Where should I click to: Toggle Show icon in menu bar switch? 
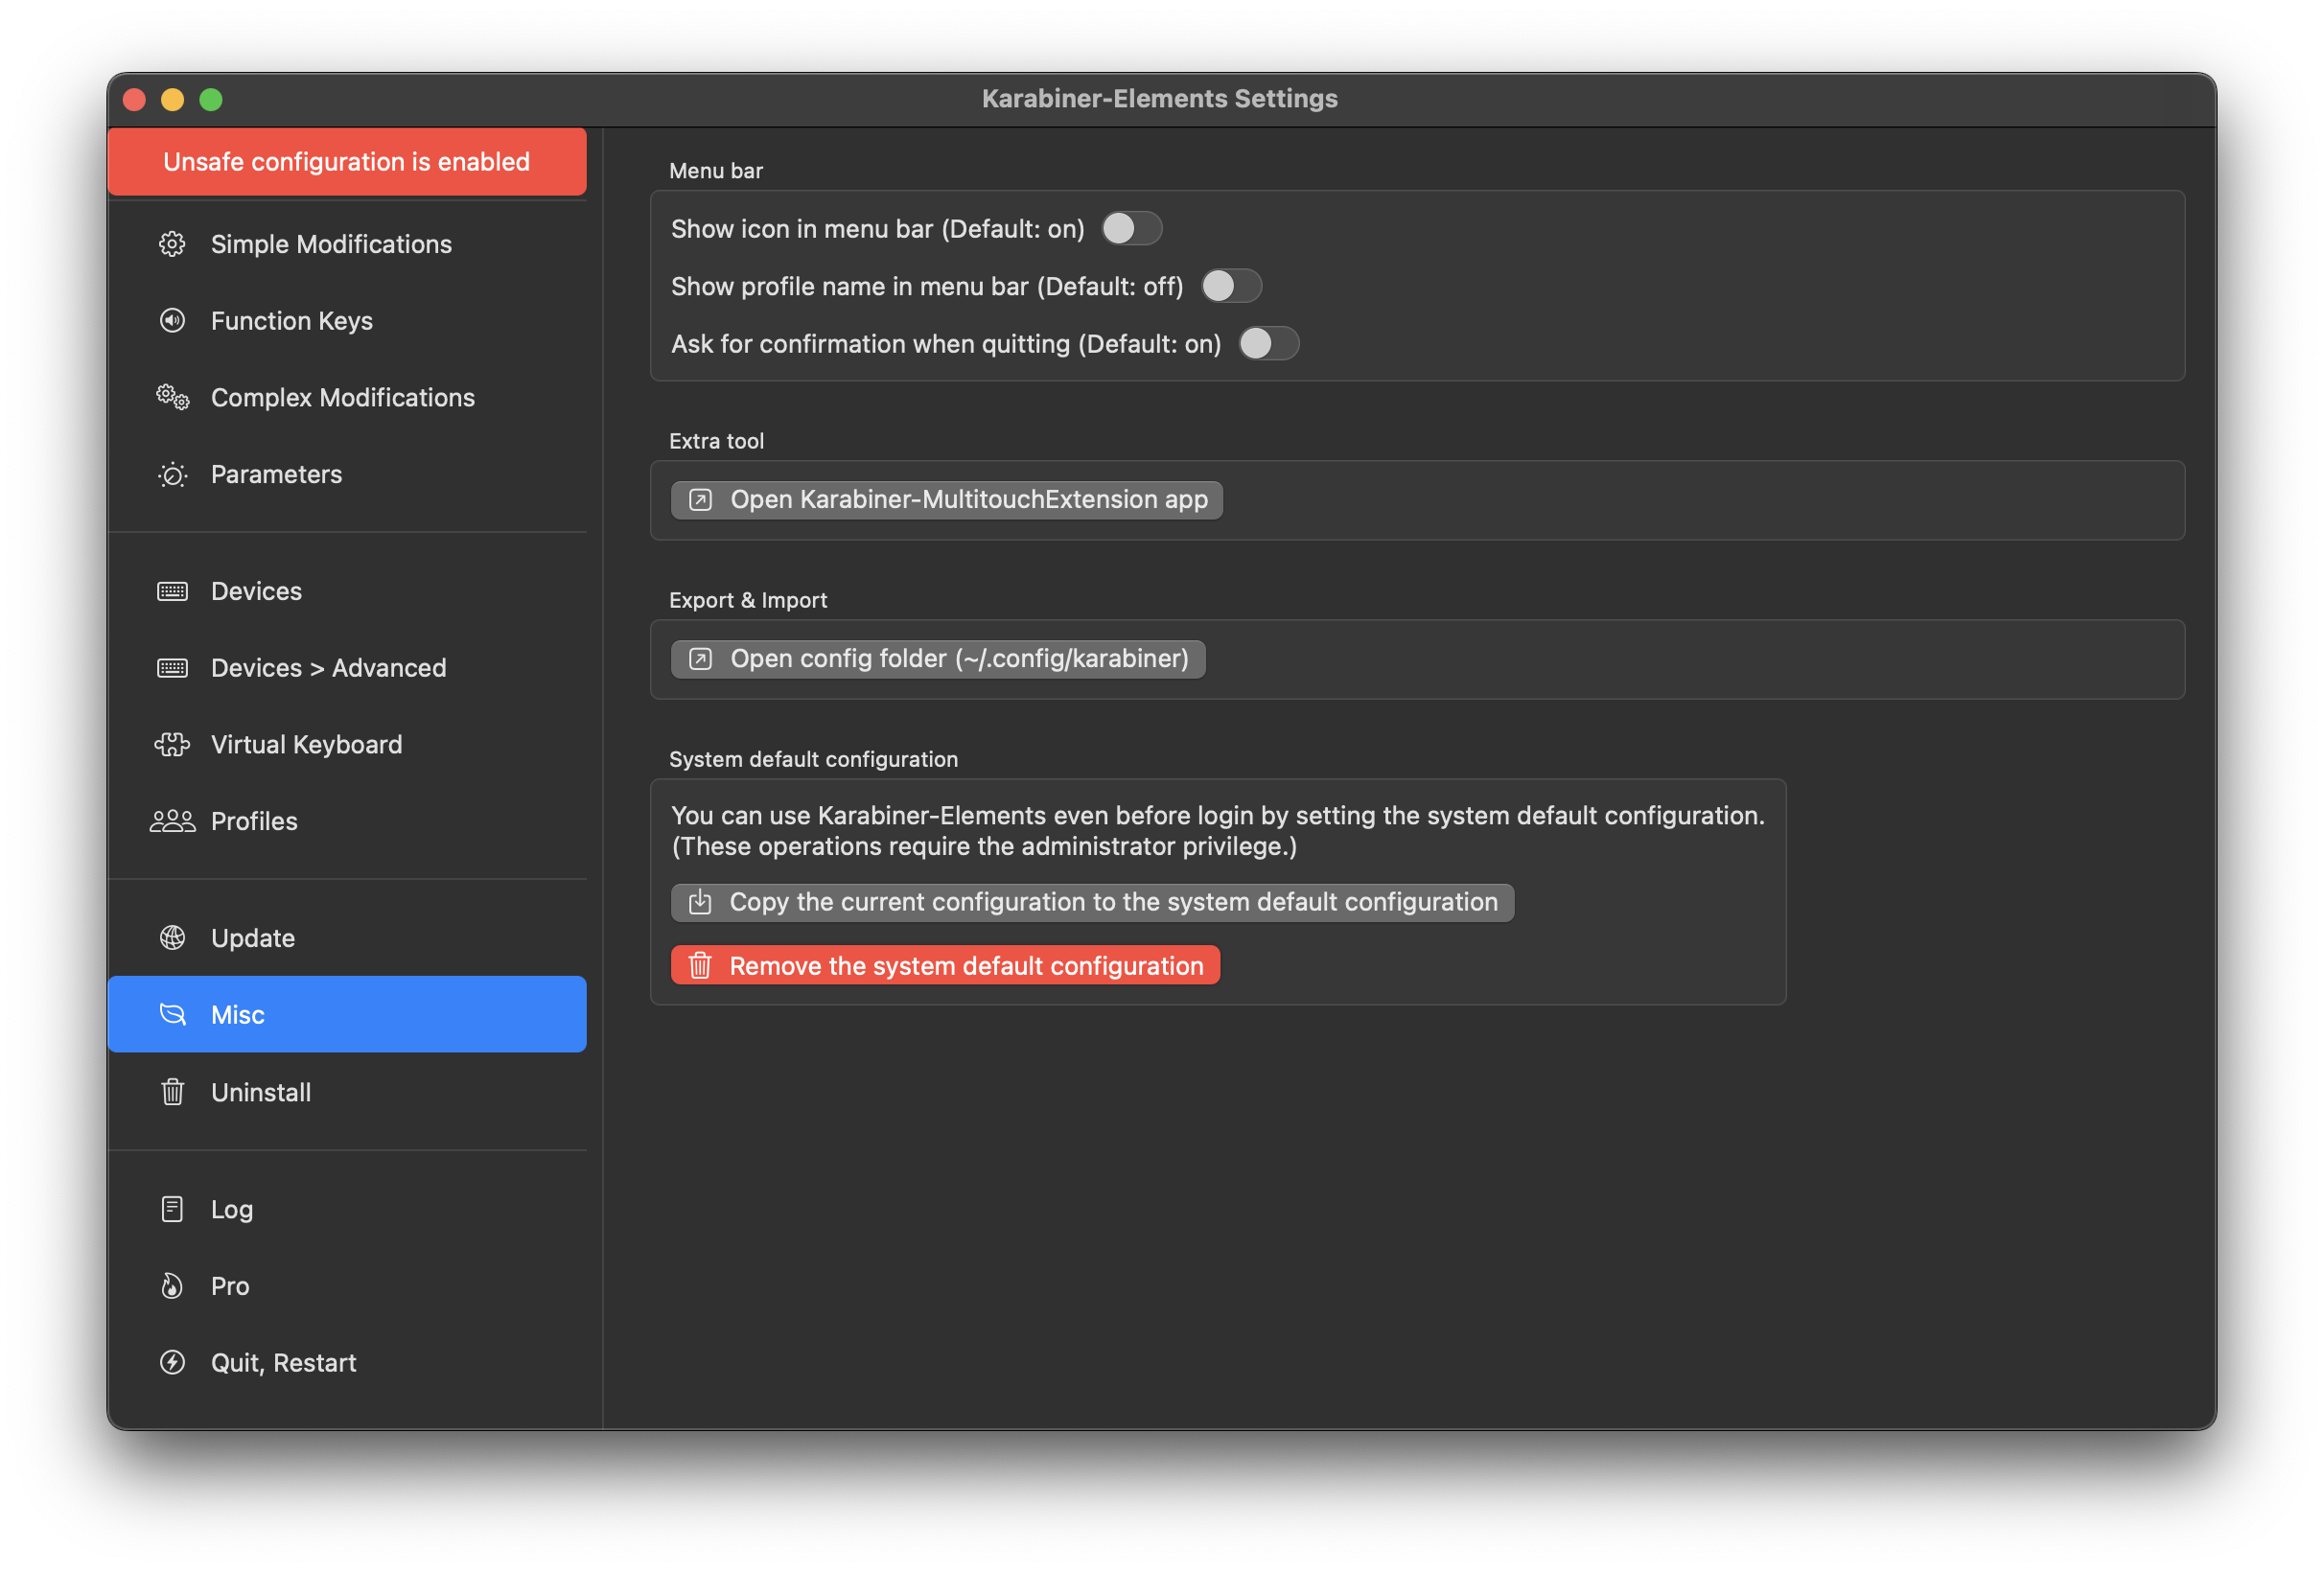point(1131,229)
